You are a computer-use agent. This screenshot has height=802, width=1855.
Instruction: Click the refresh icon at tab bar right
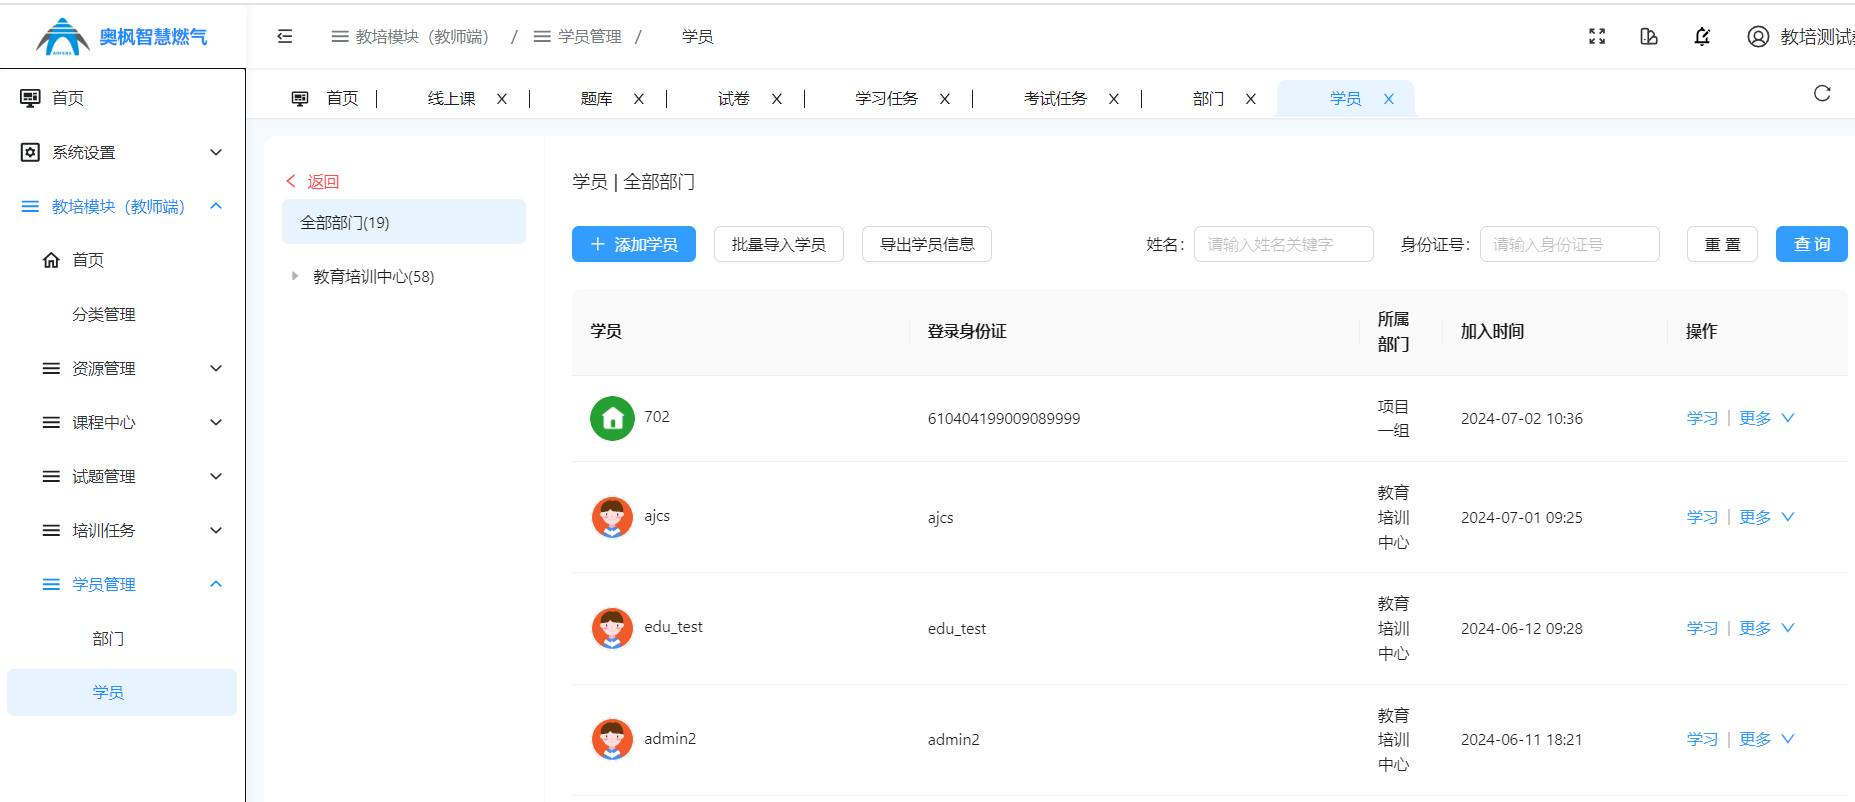tap(1822, 93)
